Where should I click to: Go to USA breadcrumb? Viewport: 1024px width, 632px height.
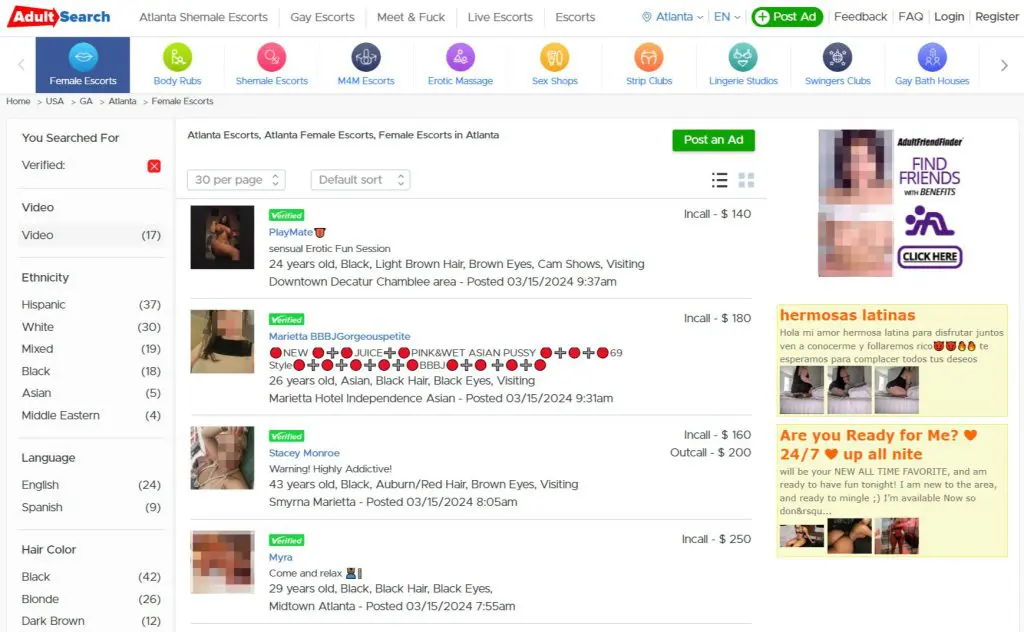tap(55, 101)
